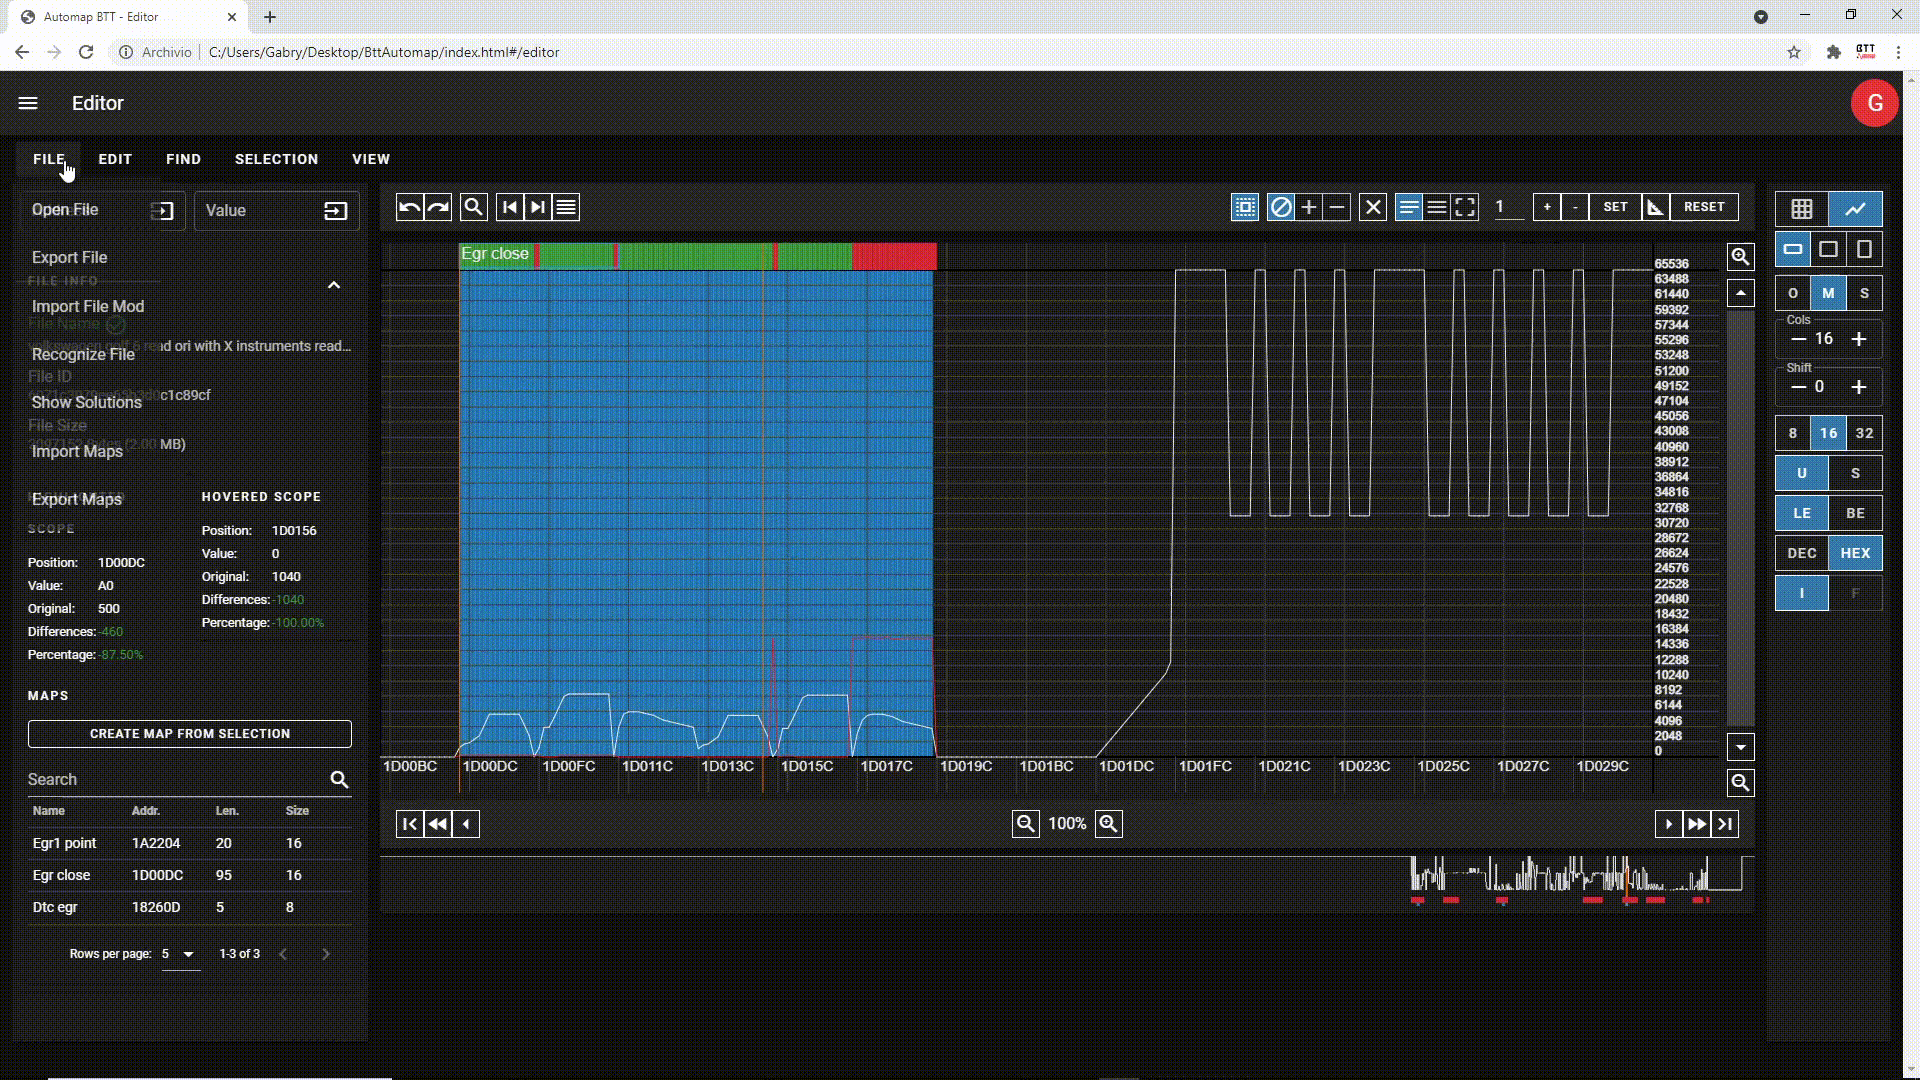The width and height of the screenshot is (1920, 1080).
Task: Open the hamburger navigation menu
Action: pos(28,103)
